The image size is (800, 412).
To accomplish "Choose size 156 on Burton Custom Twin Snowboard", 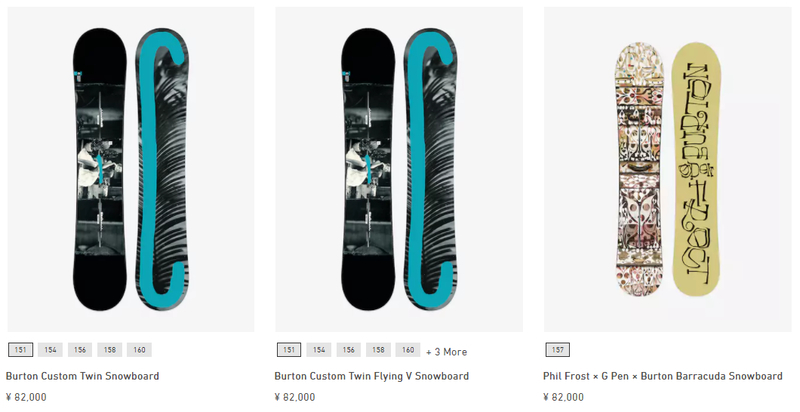I will click(80, 350).
